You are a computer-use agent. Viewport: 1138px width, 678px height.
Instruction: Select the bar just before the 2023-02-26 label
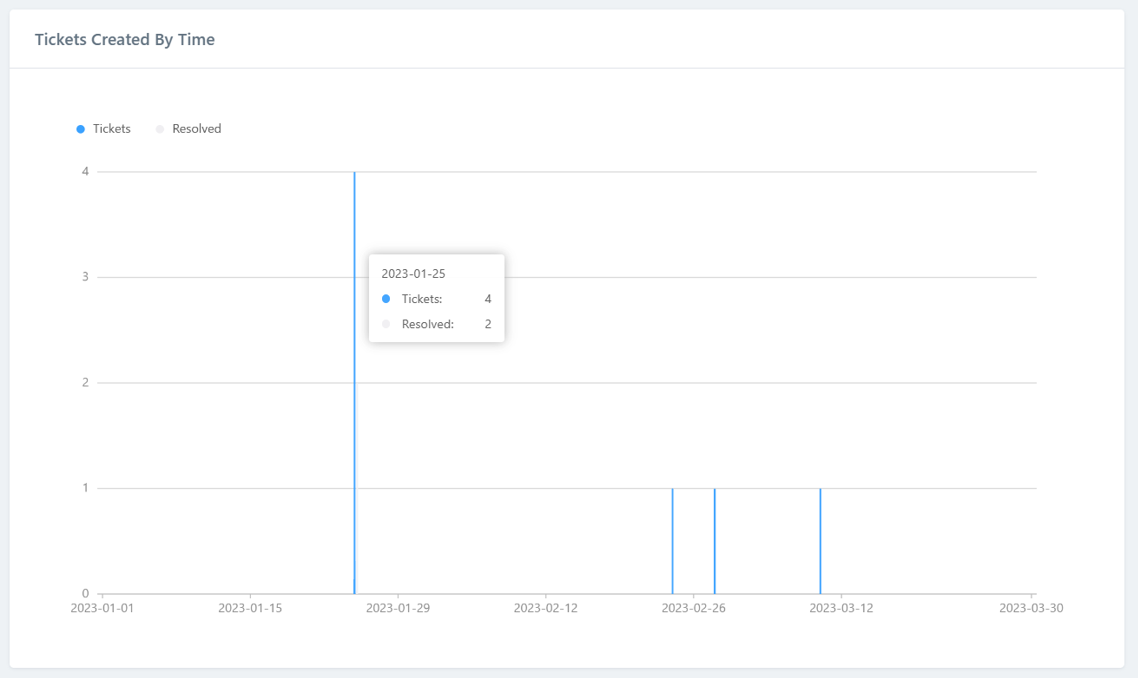(672, 540)
